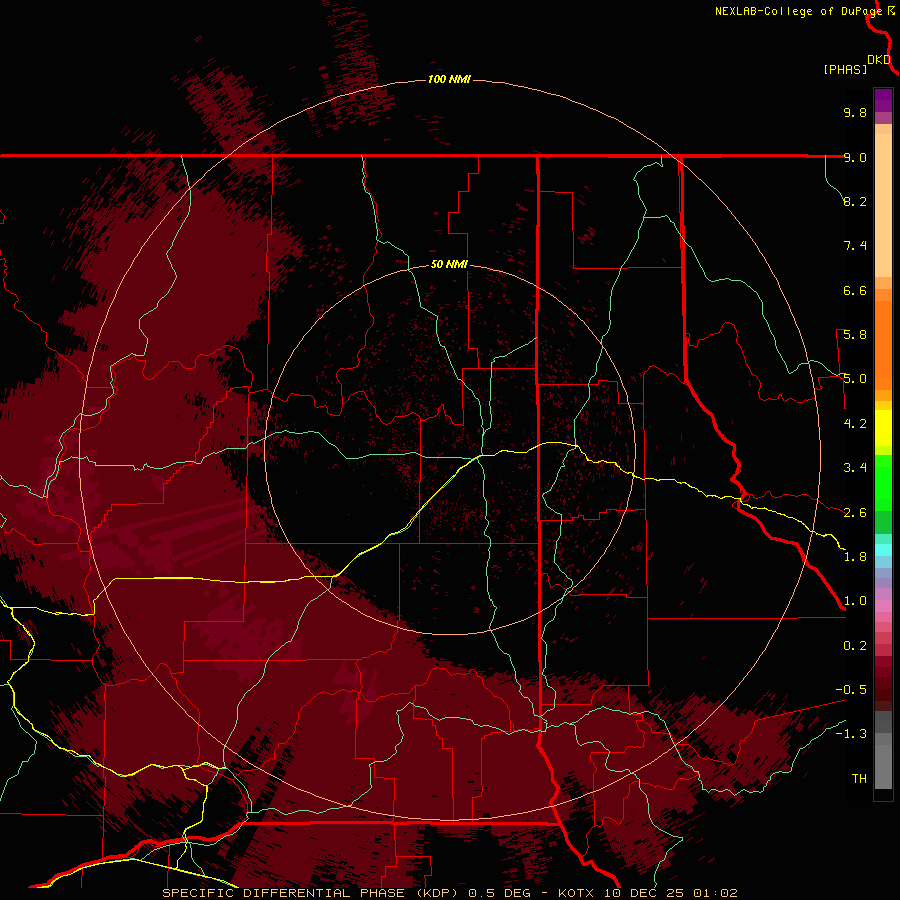Click the 1.0 scale value
The height and width of the screenshot is (900, 900).
[x=855, y=601]
